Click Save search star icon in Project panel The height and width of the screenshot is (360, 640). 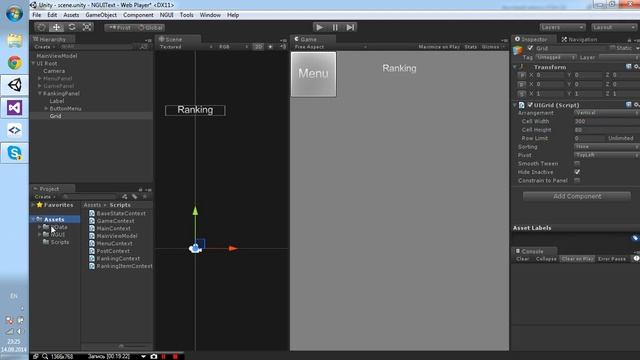[144, 197]
